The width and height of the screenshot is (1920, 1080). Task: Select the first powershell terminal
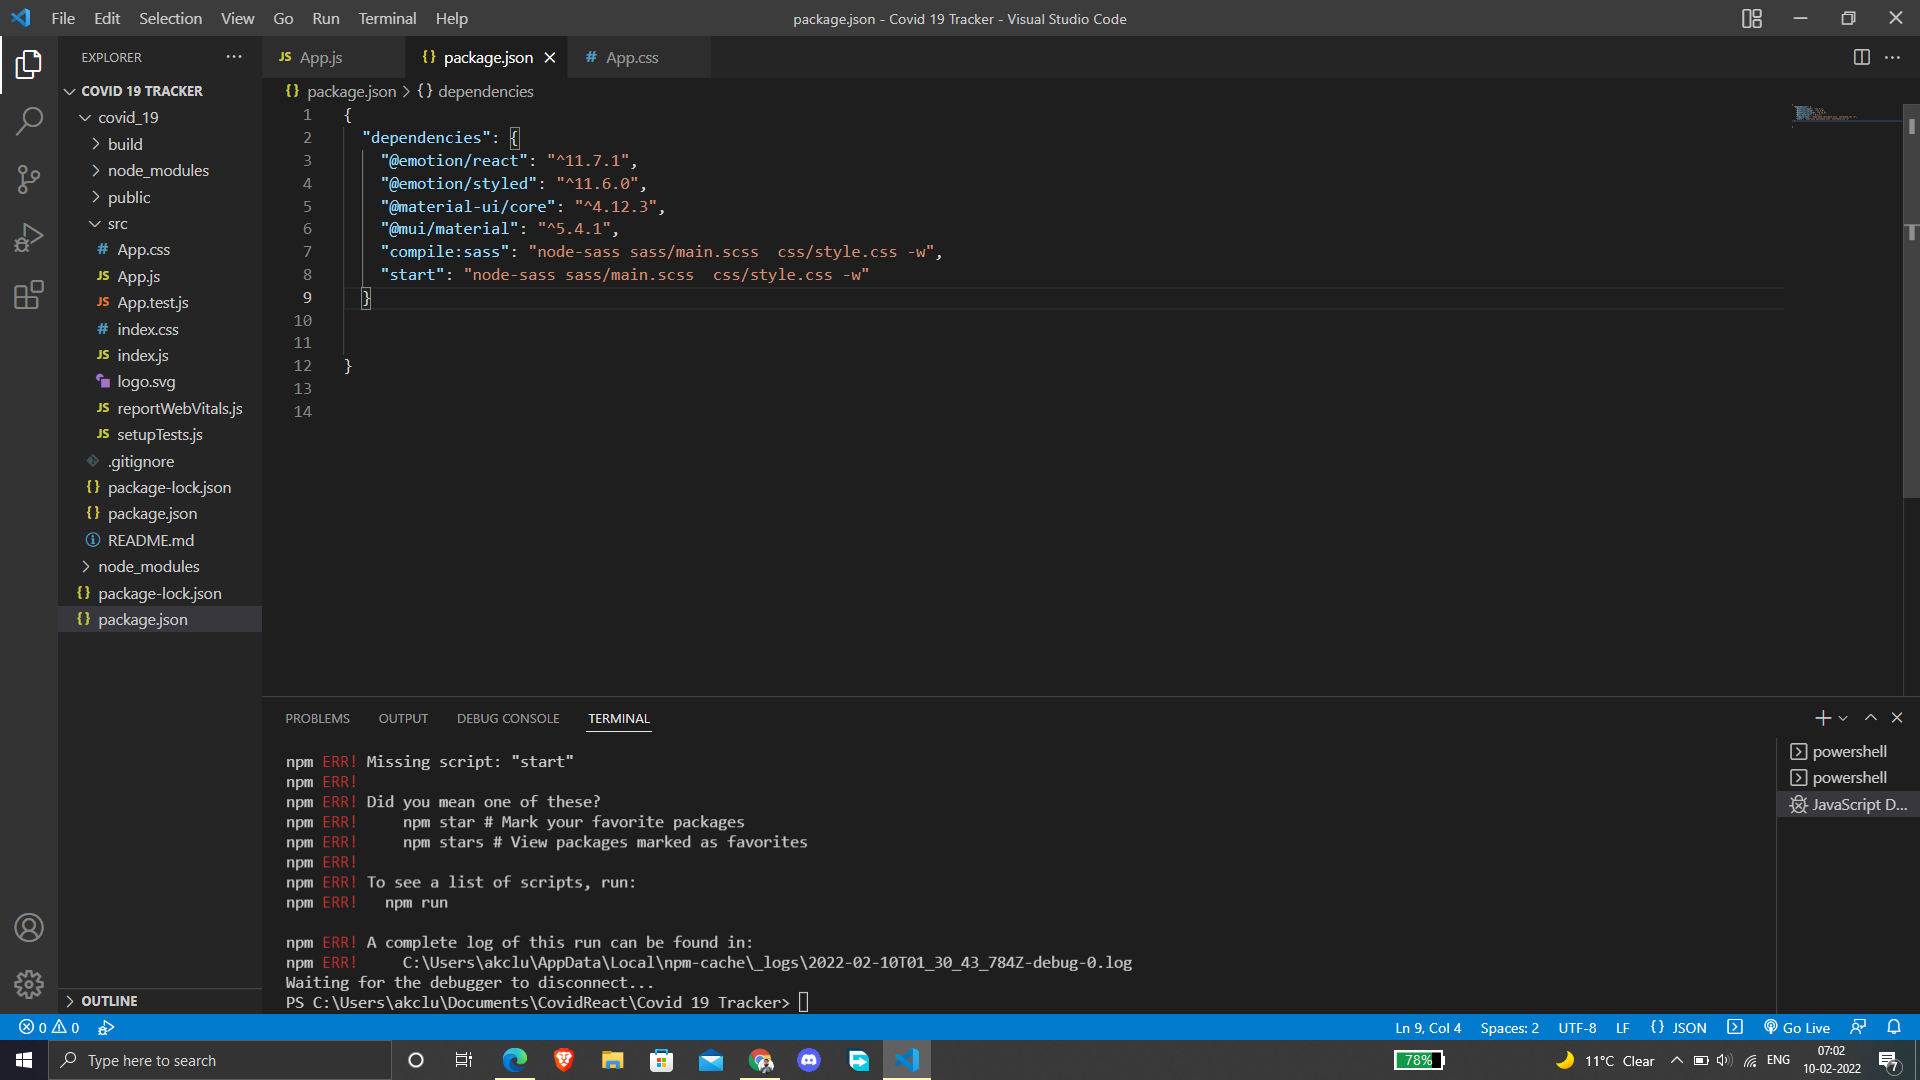[x=1848, y=751]
